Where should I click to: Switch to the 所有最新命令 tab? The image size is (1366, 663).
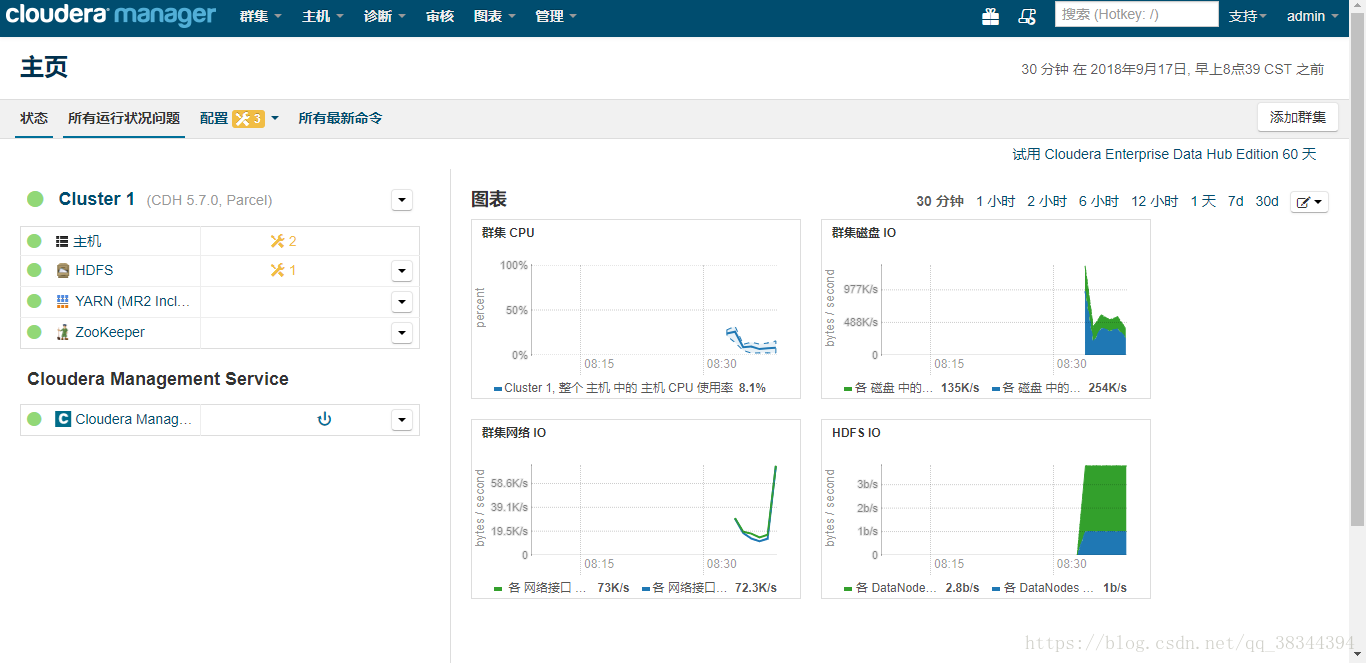(340, 118)
